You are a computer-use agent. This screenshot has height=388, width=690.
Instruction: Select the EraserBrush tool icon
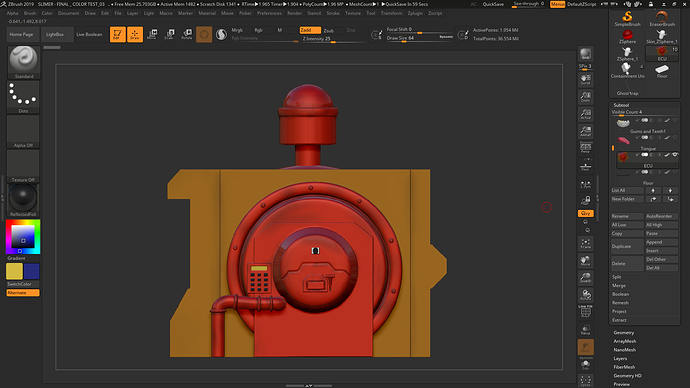[662, 18]
